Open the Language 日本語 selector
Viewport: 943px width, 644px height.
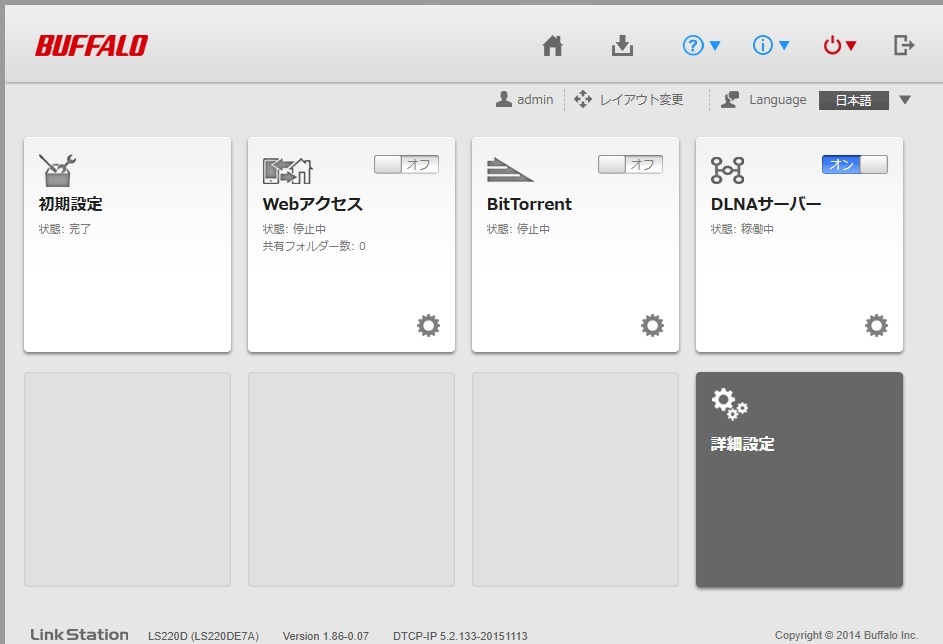click(864, 100)
